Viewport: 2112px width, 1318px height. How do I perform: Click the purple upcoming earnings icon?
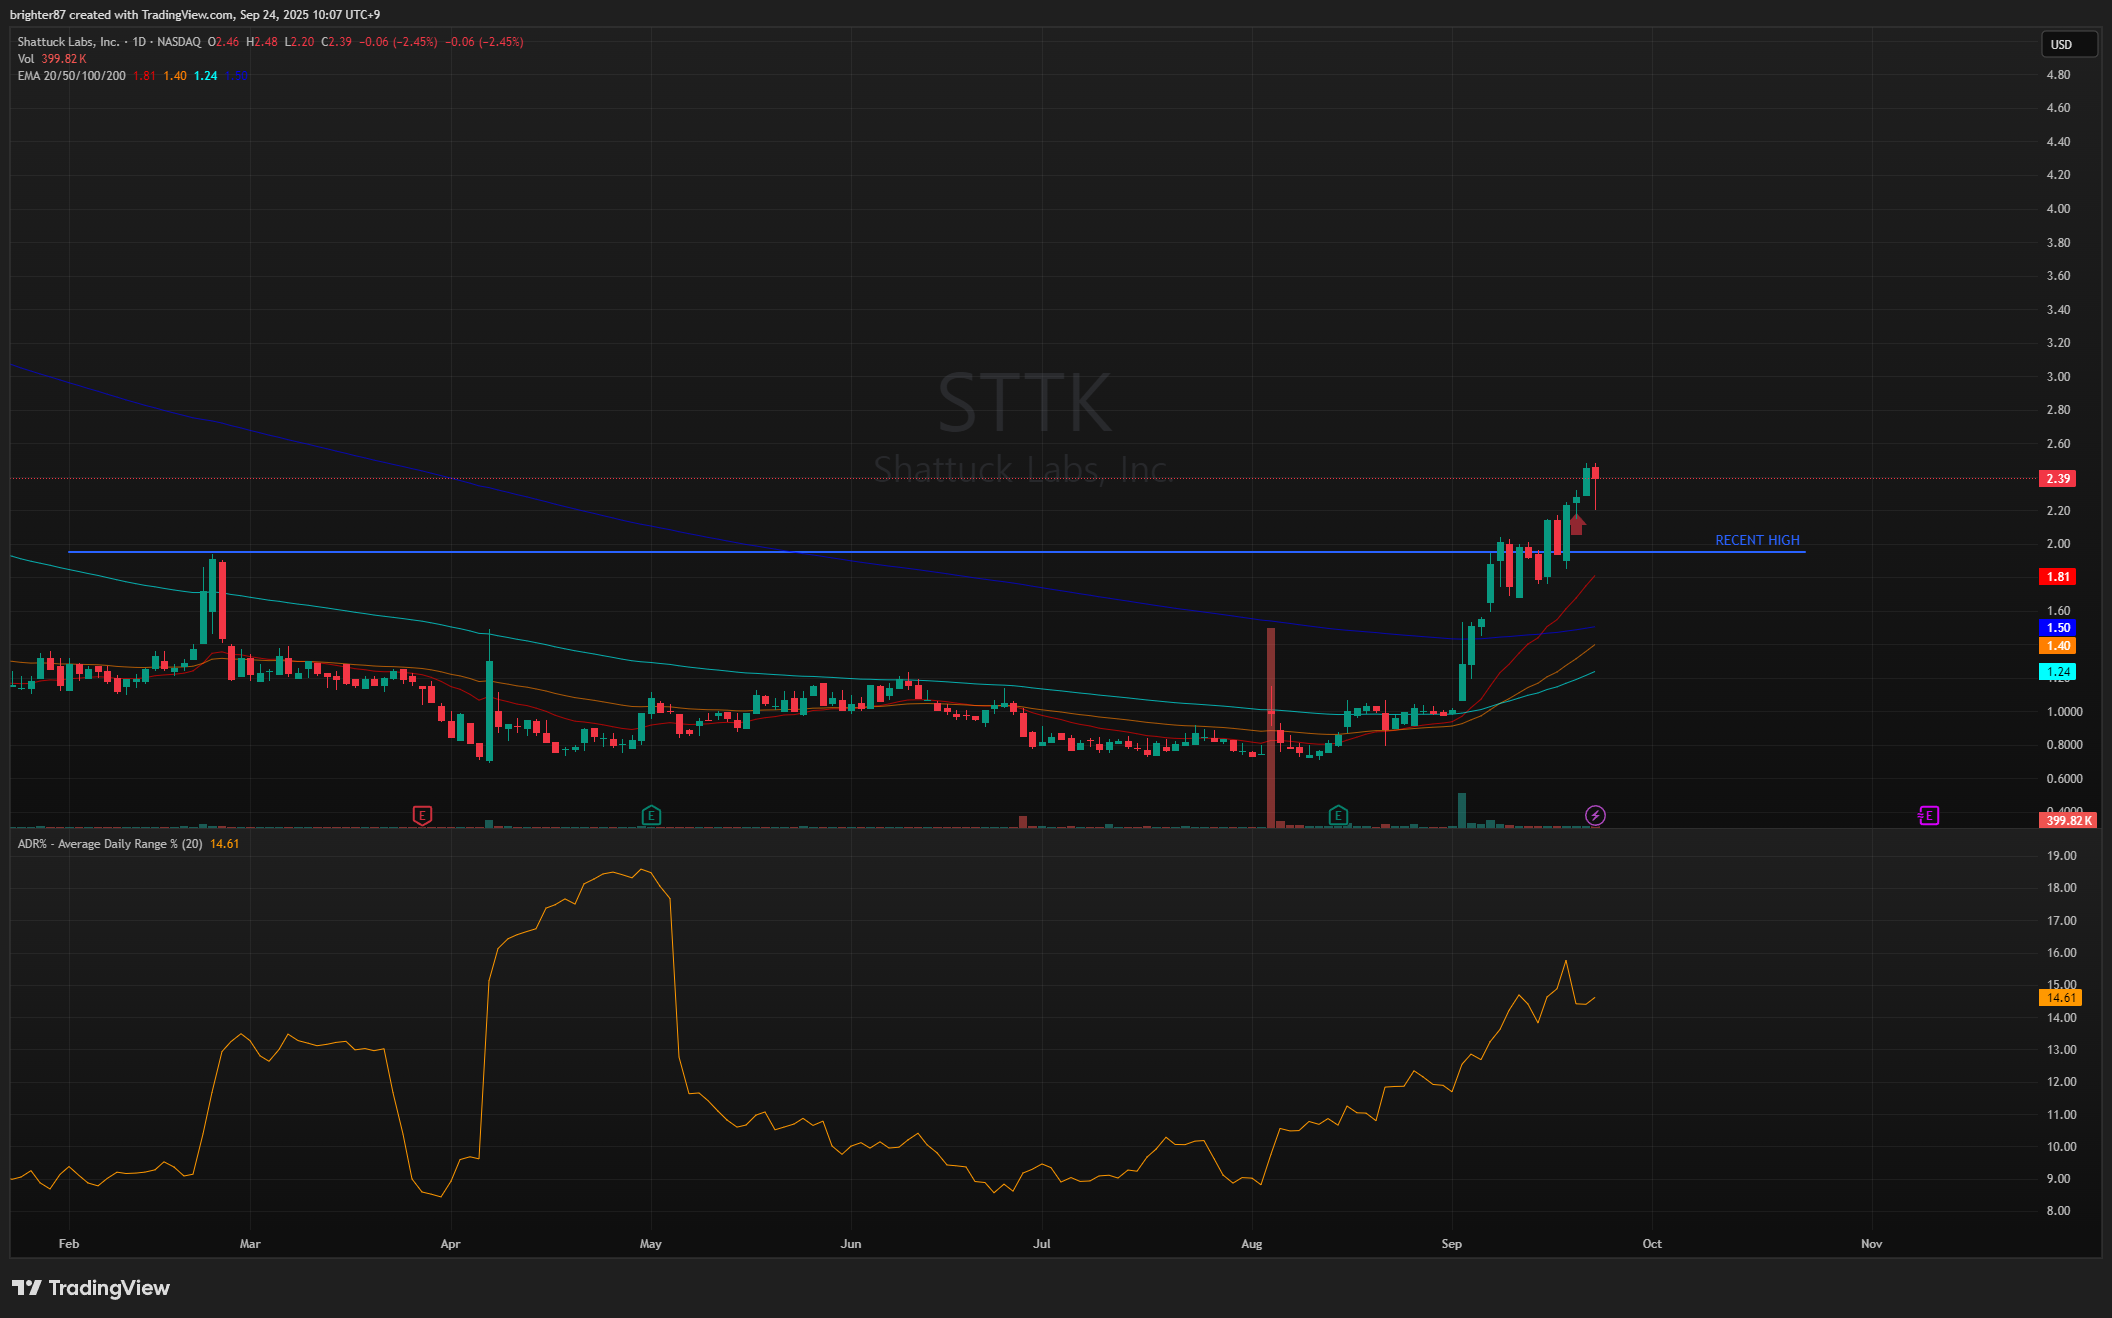click(x=1929, y=816)
